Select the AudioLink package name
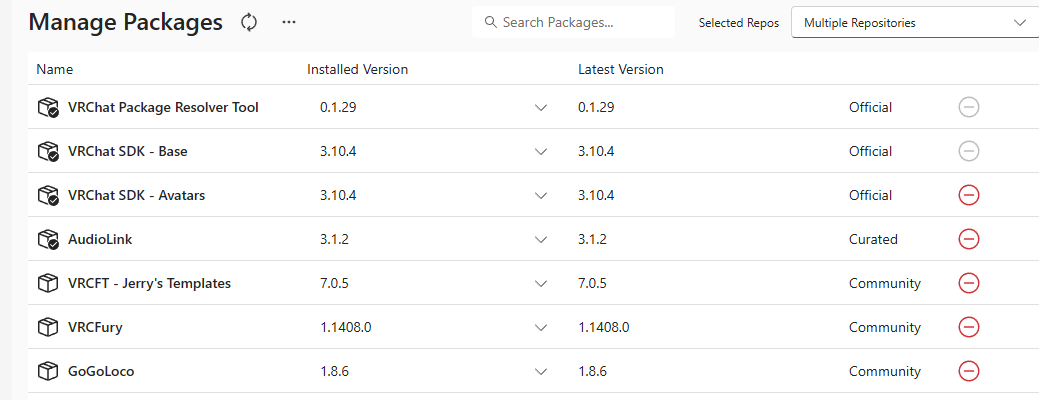Screen dimensions: 1039x400 click(100, 239)
